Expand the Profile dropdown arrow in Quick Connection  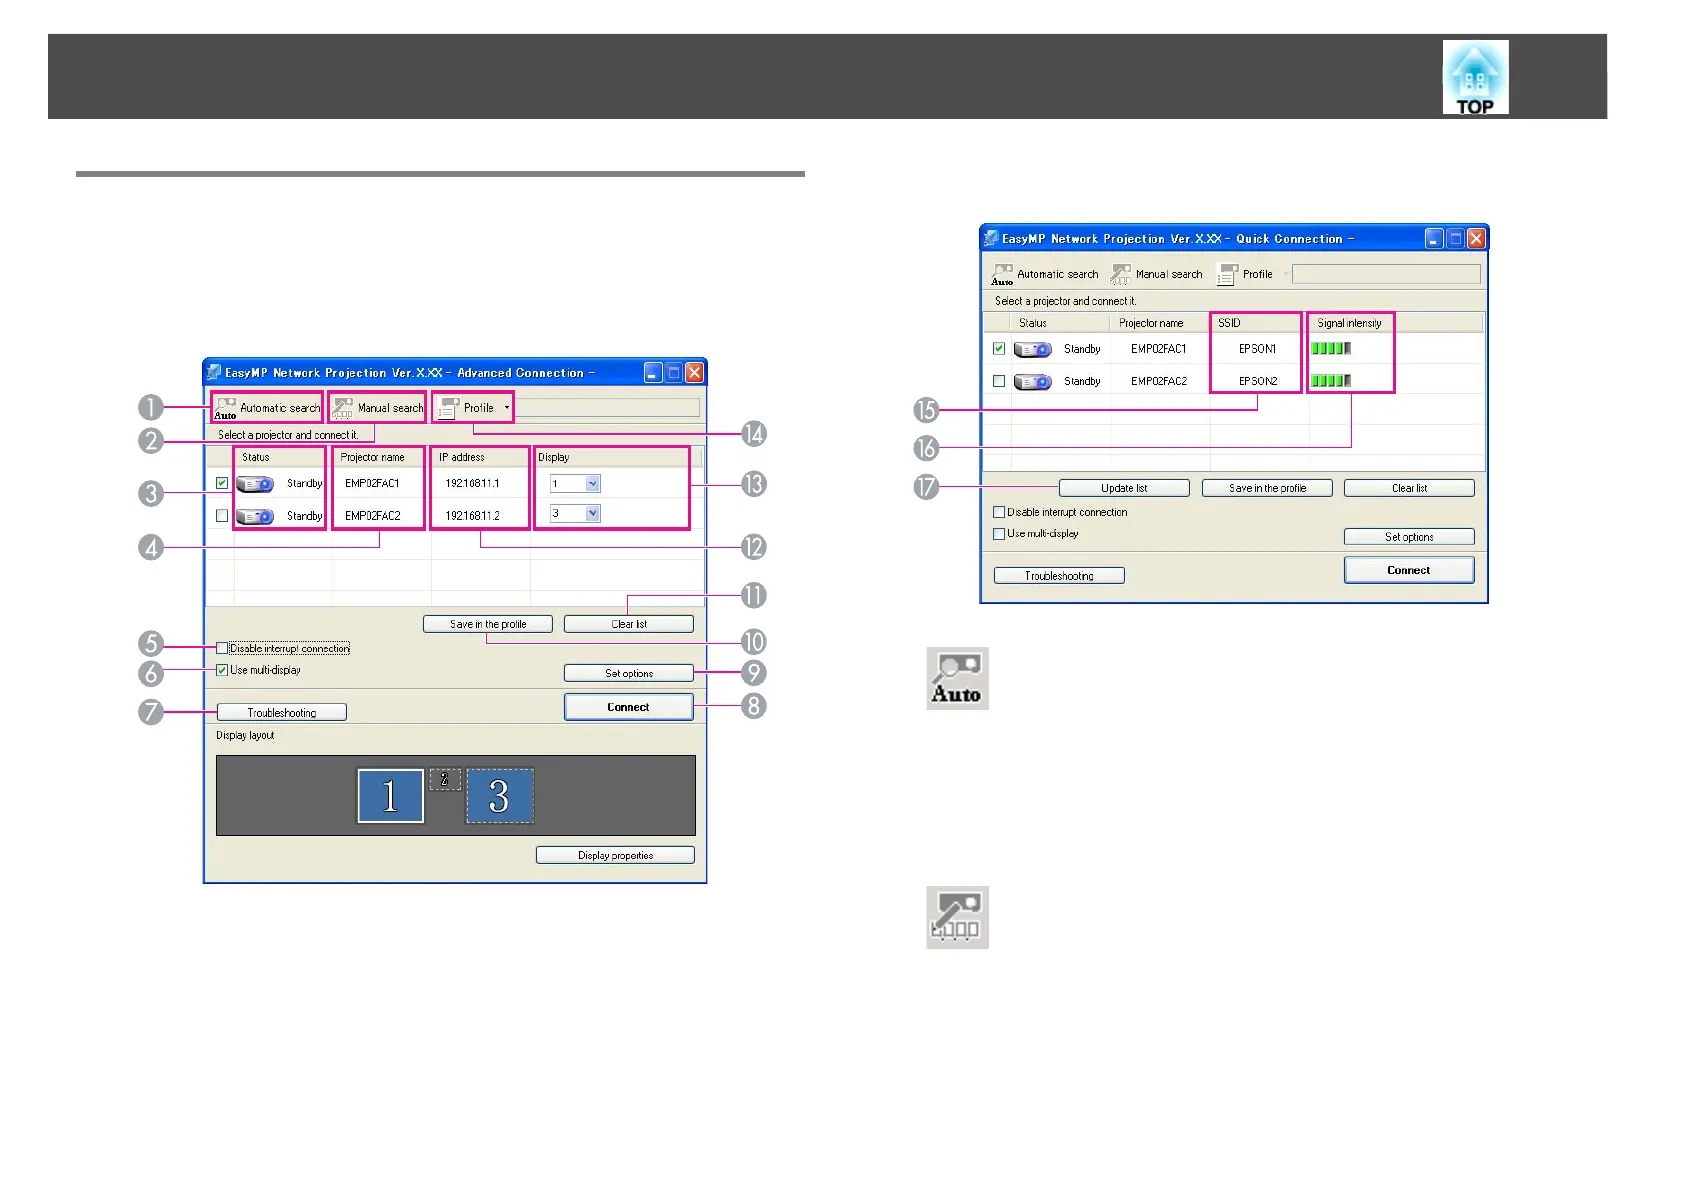(1286, 274)
